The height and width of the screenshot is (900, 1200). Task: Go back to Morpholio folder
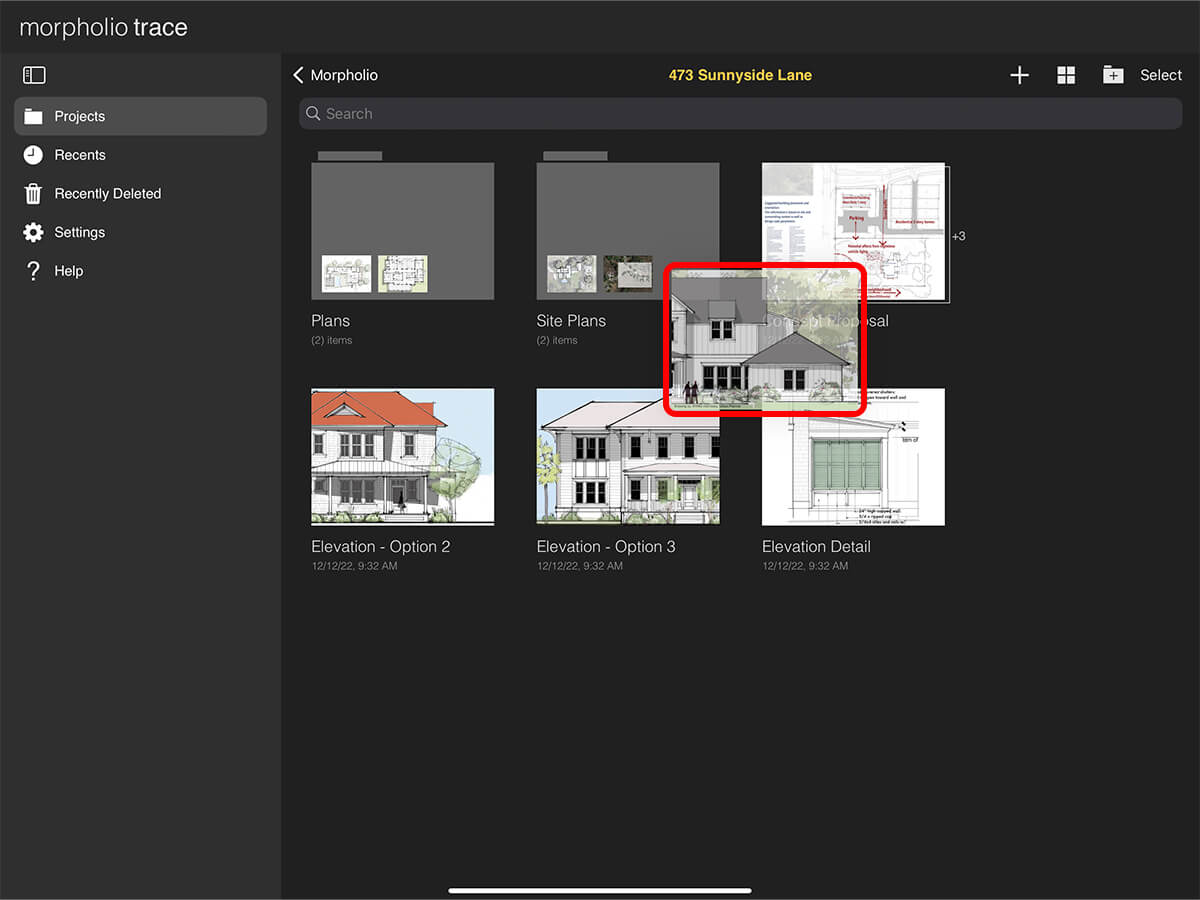tap(335, 75)
